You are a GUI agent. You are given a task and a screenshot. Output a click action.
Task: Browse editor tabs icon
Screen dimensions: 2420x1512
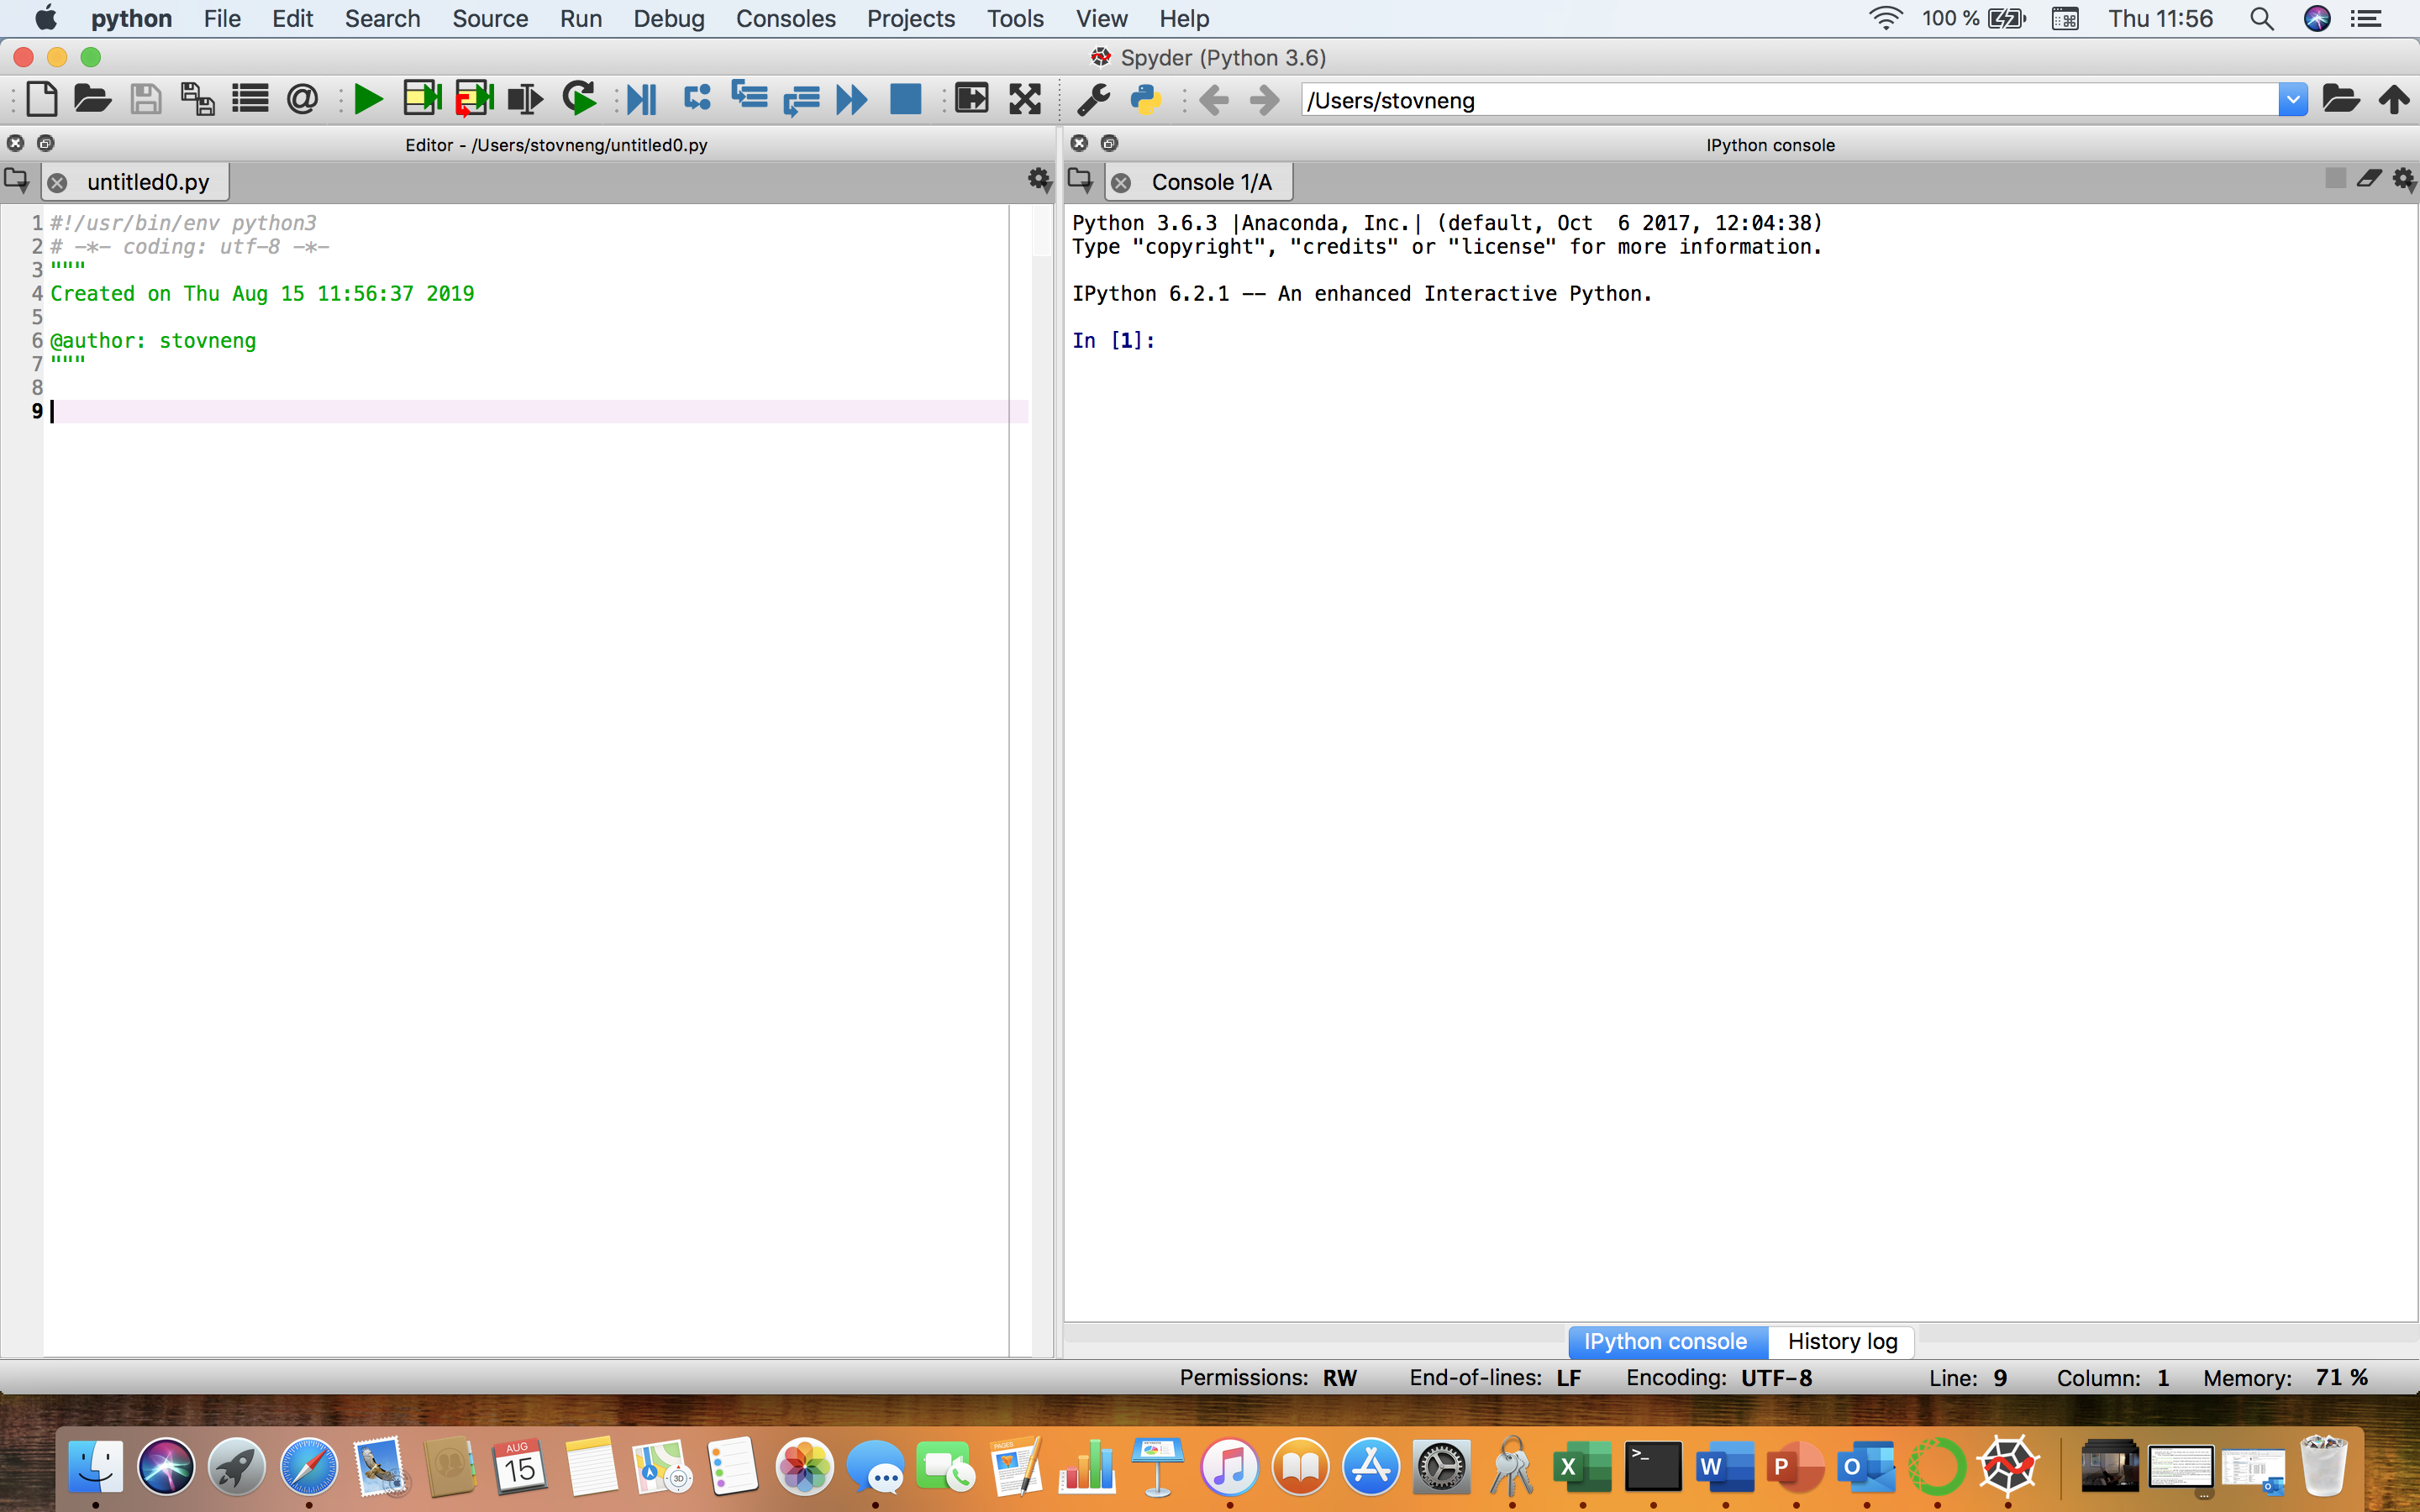coord(17,180)
